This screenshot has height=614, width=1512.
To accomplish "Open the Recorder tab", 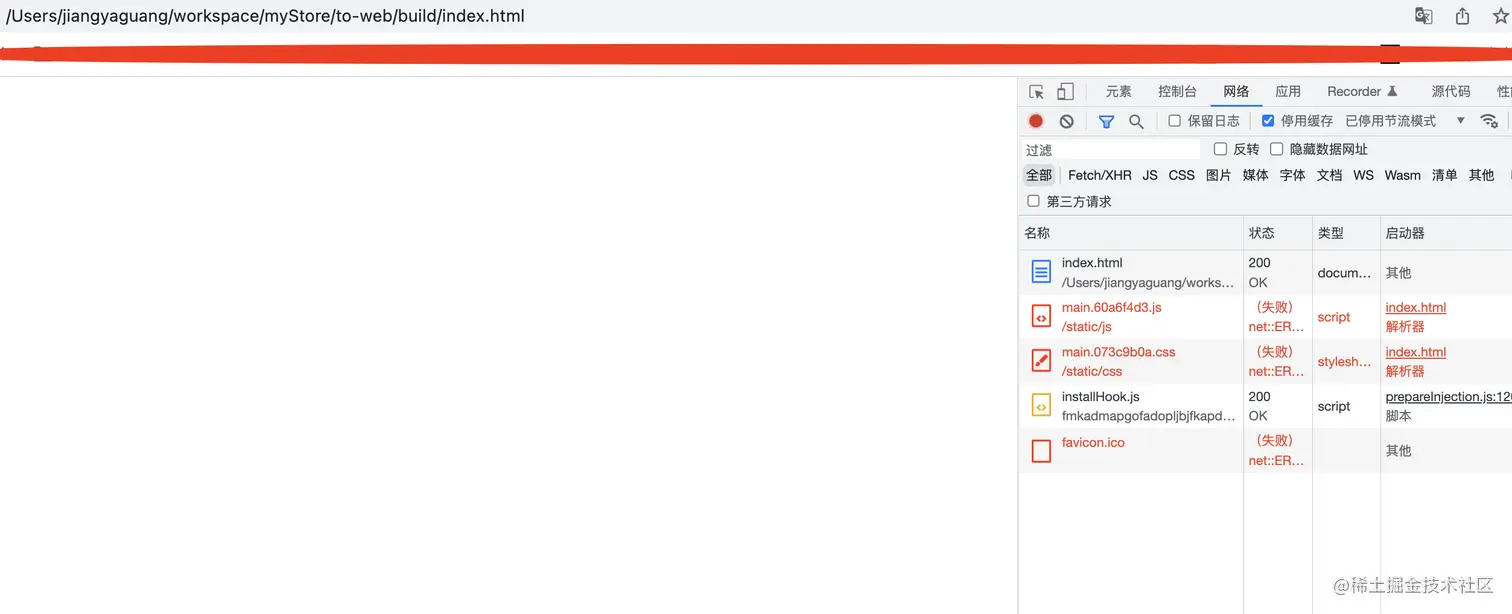I will (1362, 91).
